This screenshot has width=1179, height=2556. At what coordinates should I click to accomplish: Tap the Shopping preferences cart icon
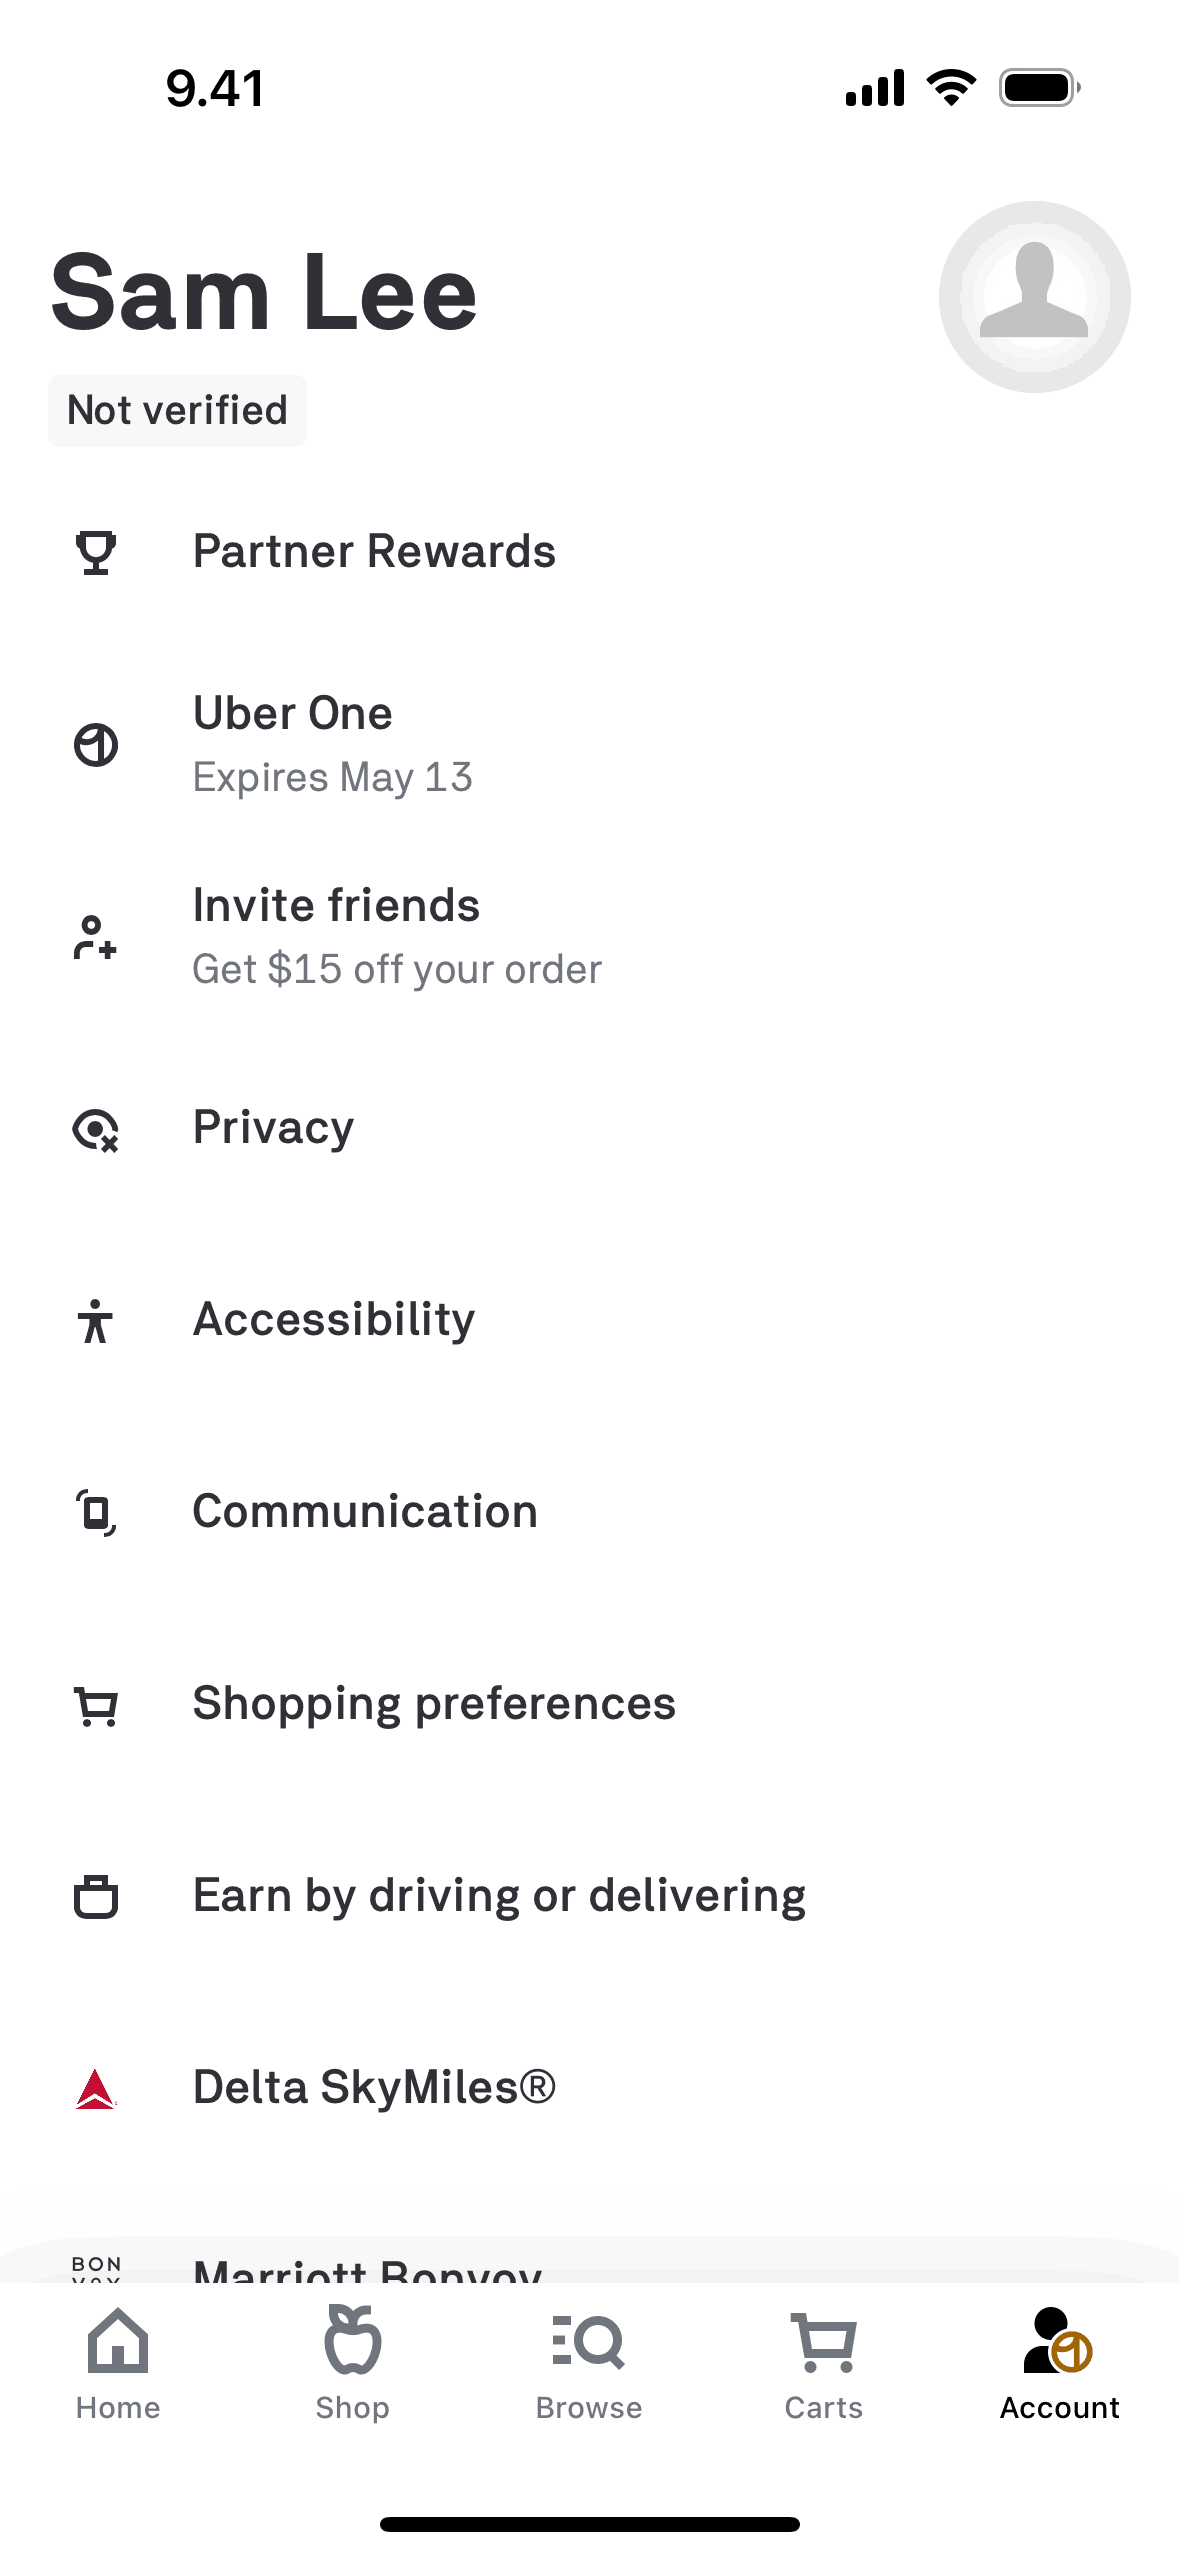coord(96,1705)
